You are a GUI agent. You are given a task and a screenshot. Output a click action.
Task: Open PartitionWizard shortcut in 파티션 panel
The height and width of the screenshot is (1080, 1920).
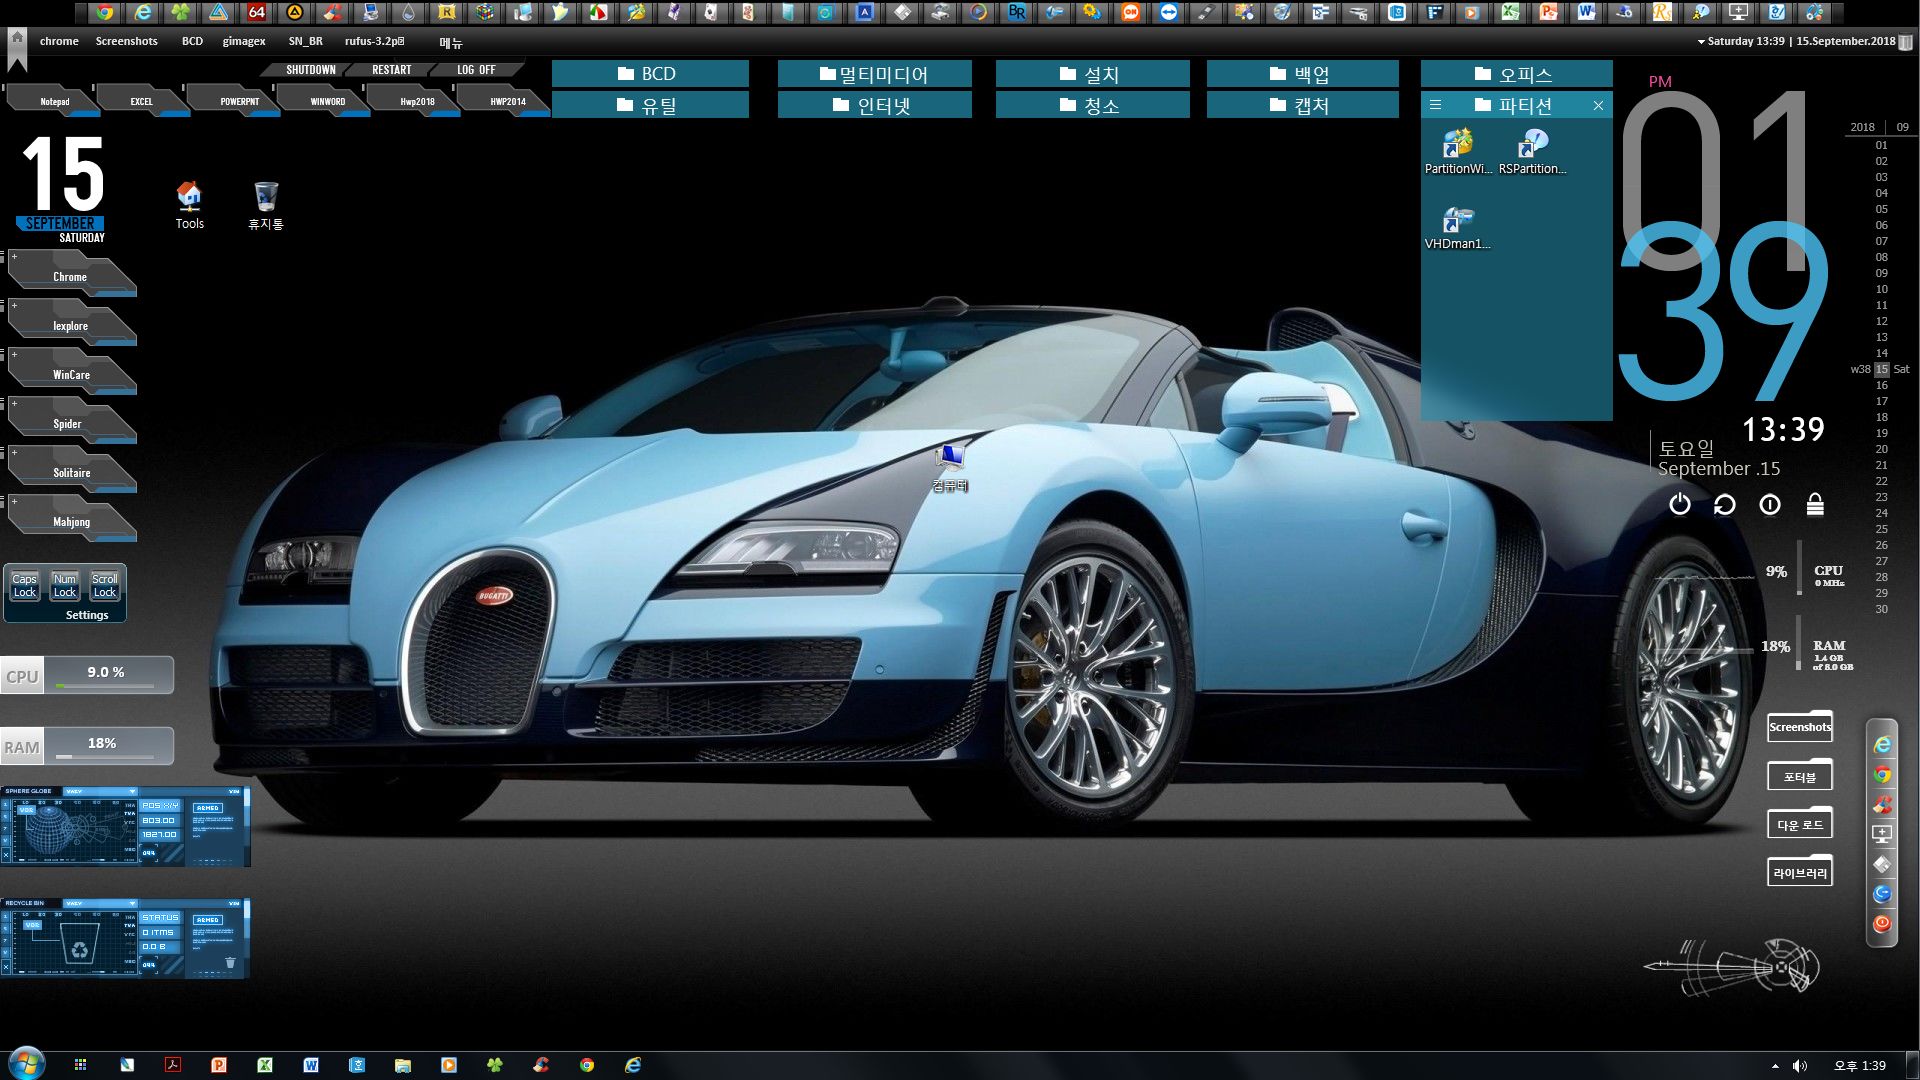click(x=1458, y=152)
